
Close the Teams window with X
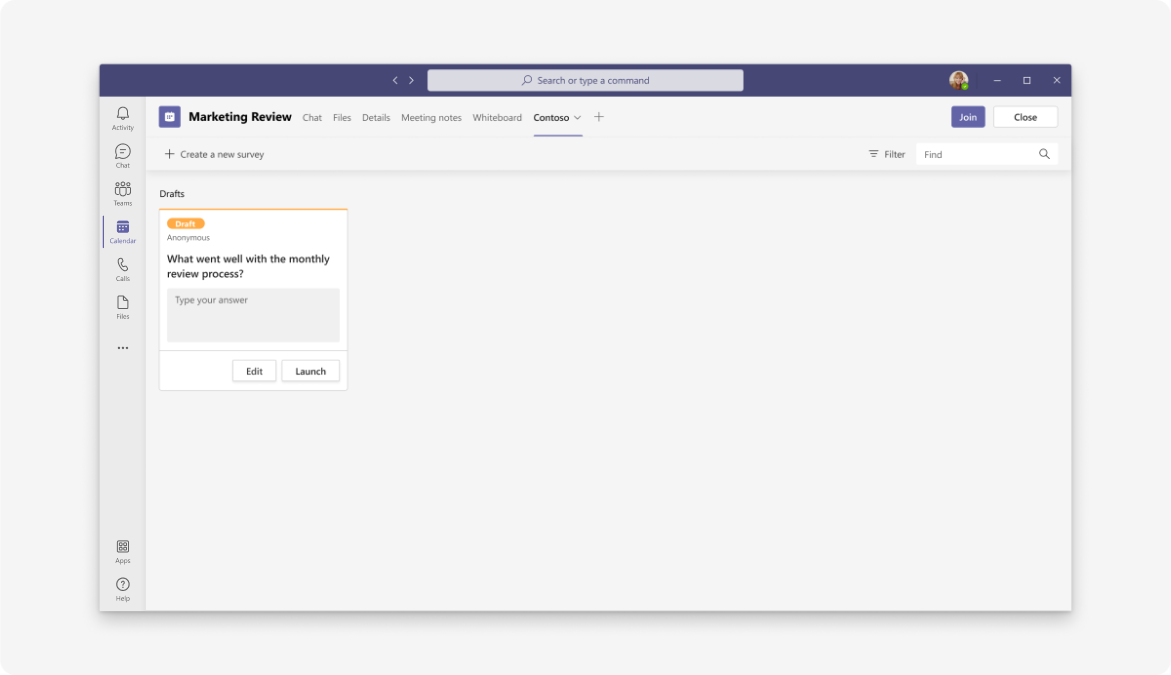[x=1057, y=81]
